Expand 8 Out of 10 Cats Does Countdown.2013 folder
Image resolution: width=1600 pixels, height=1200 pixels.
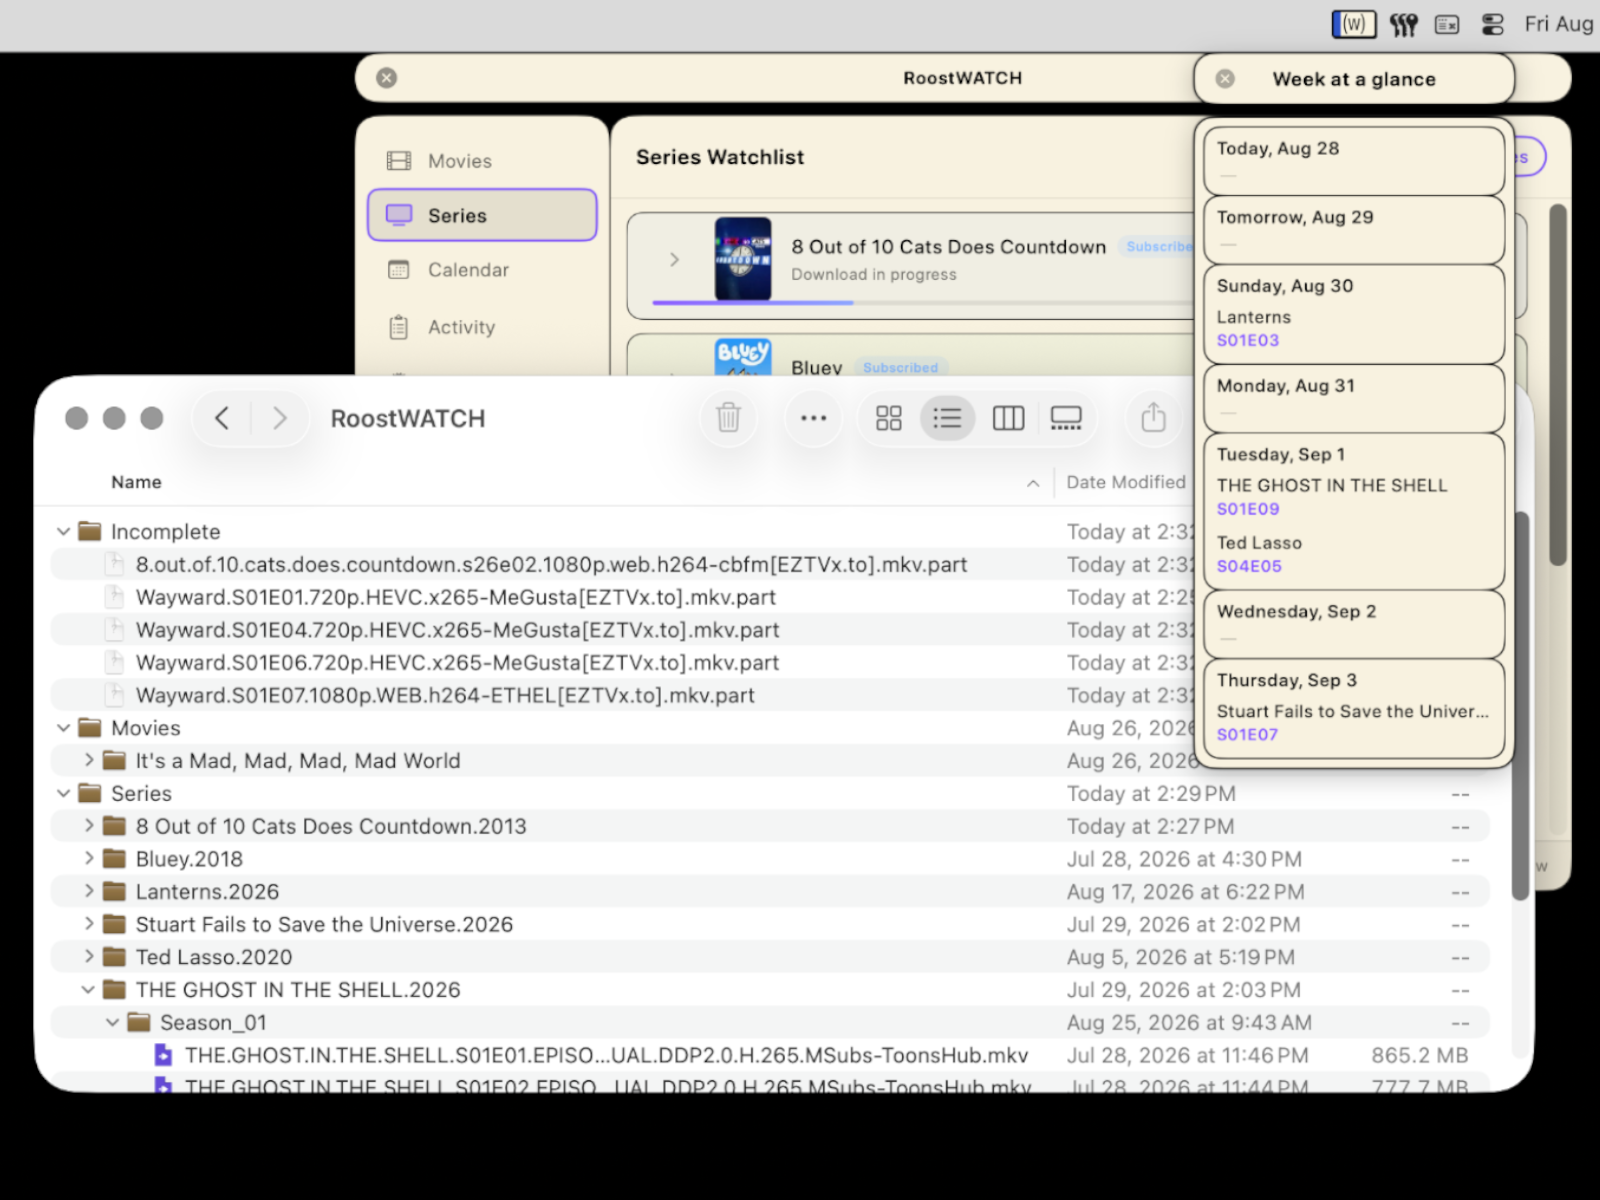pos(89,826)
